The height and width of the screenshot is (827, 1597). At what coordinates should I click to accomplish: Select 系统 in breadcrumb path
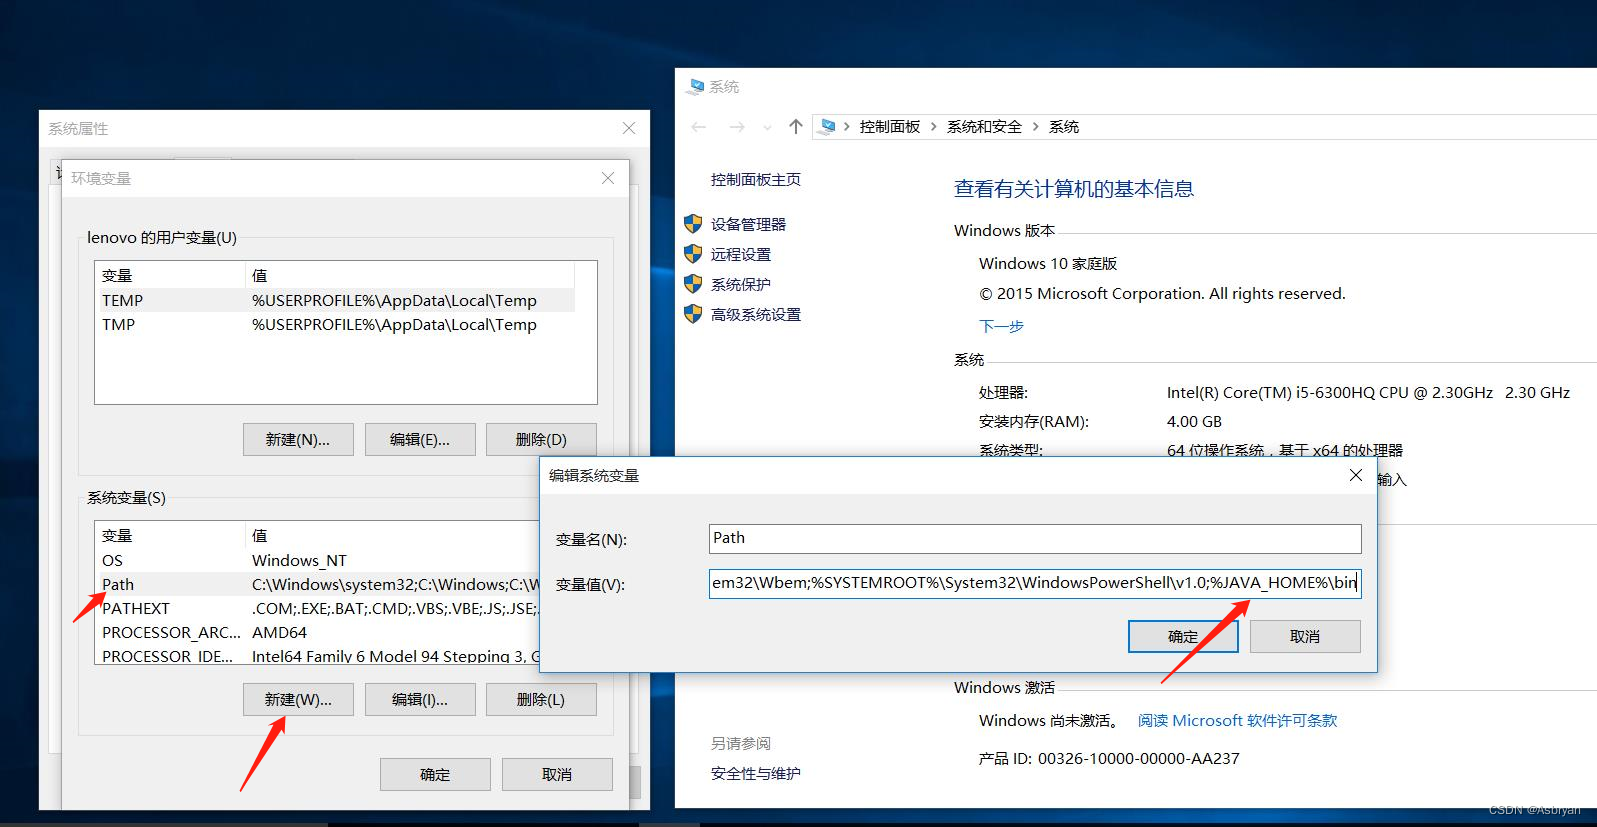click(1064, 127)
